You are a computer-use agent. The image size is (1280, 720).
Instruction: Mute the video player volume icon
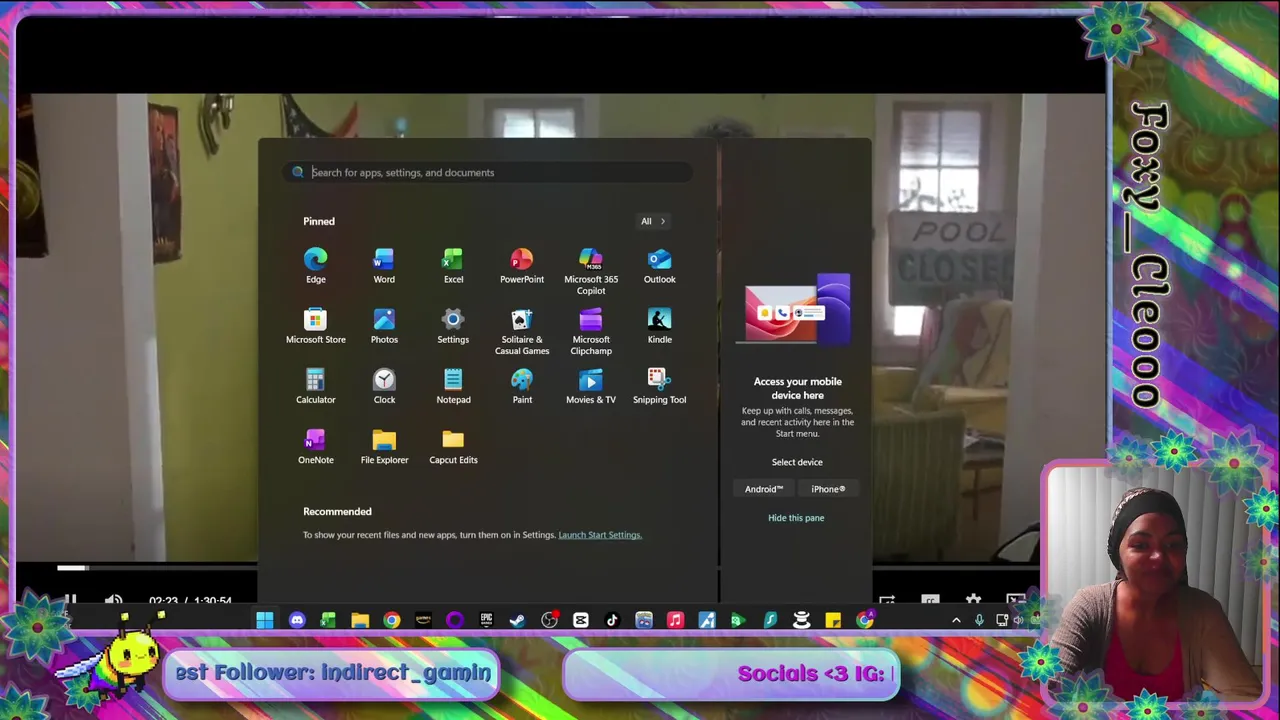coord(113,601)
